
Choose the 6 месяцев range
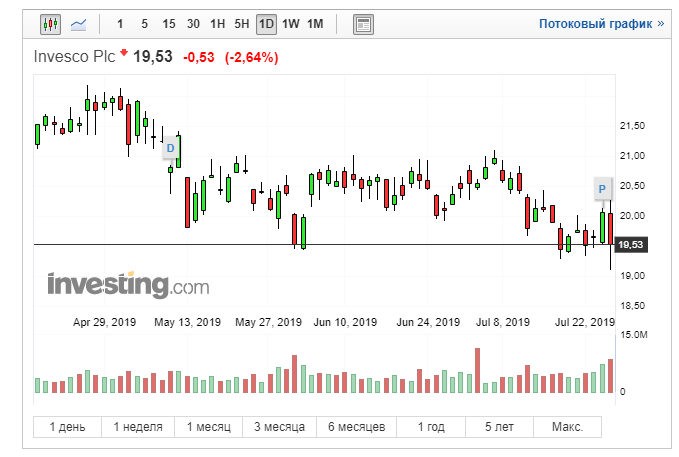coord(356,427)
